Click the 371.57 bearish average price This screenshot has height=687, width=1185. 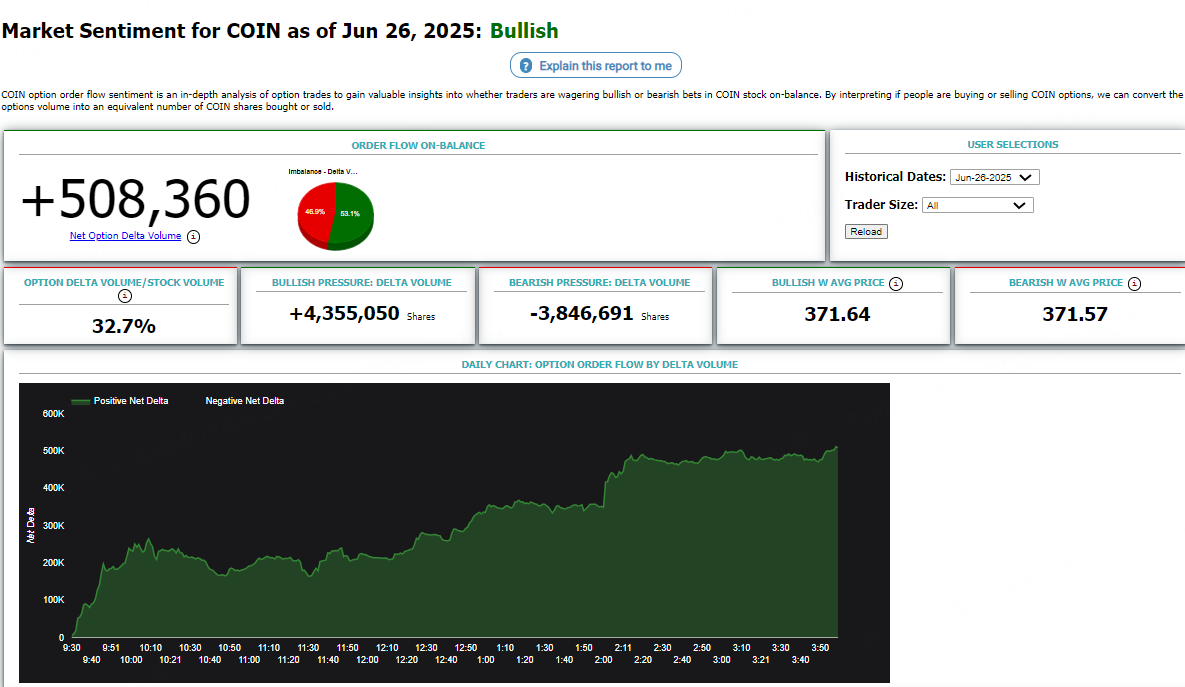1075,314
